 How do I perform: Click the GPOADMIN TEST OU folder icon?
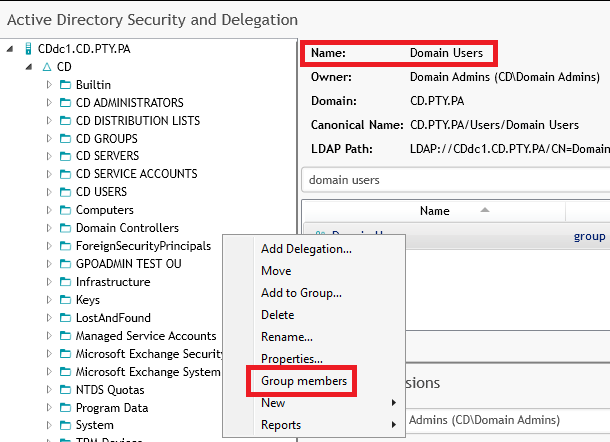(x=65, y=264)
